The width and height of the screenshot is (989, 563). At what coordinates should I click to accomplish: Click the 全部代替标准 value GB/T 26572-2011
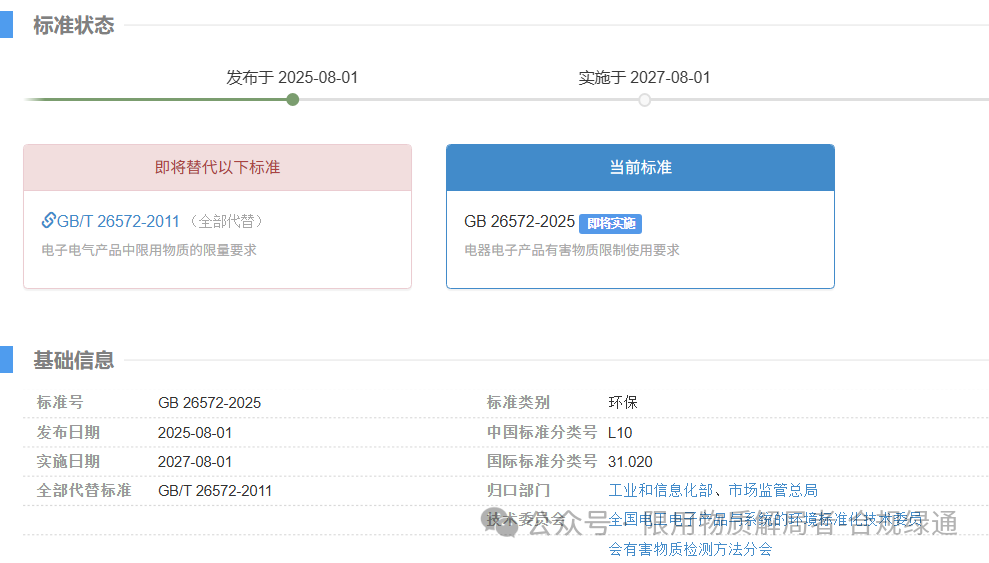(x=214, y=491)
